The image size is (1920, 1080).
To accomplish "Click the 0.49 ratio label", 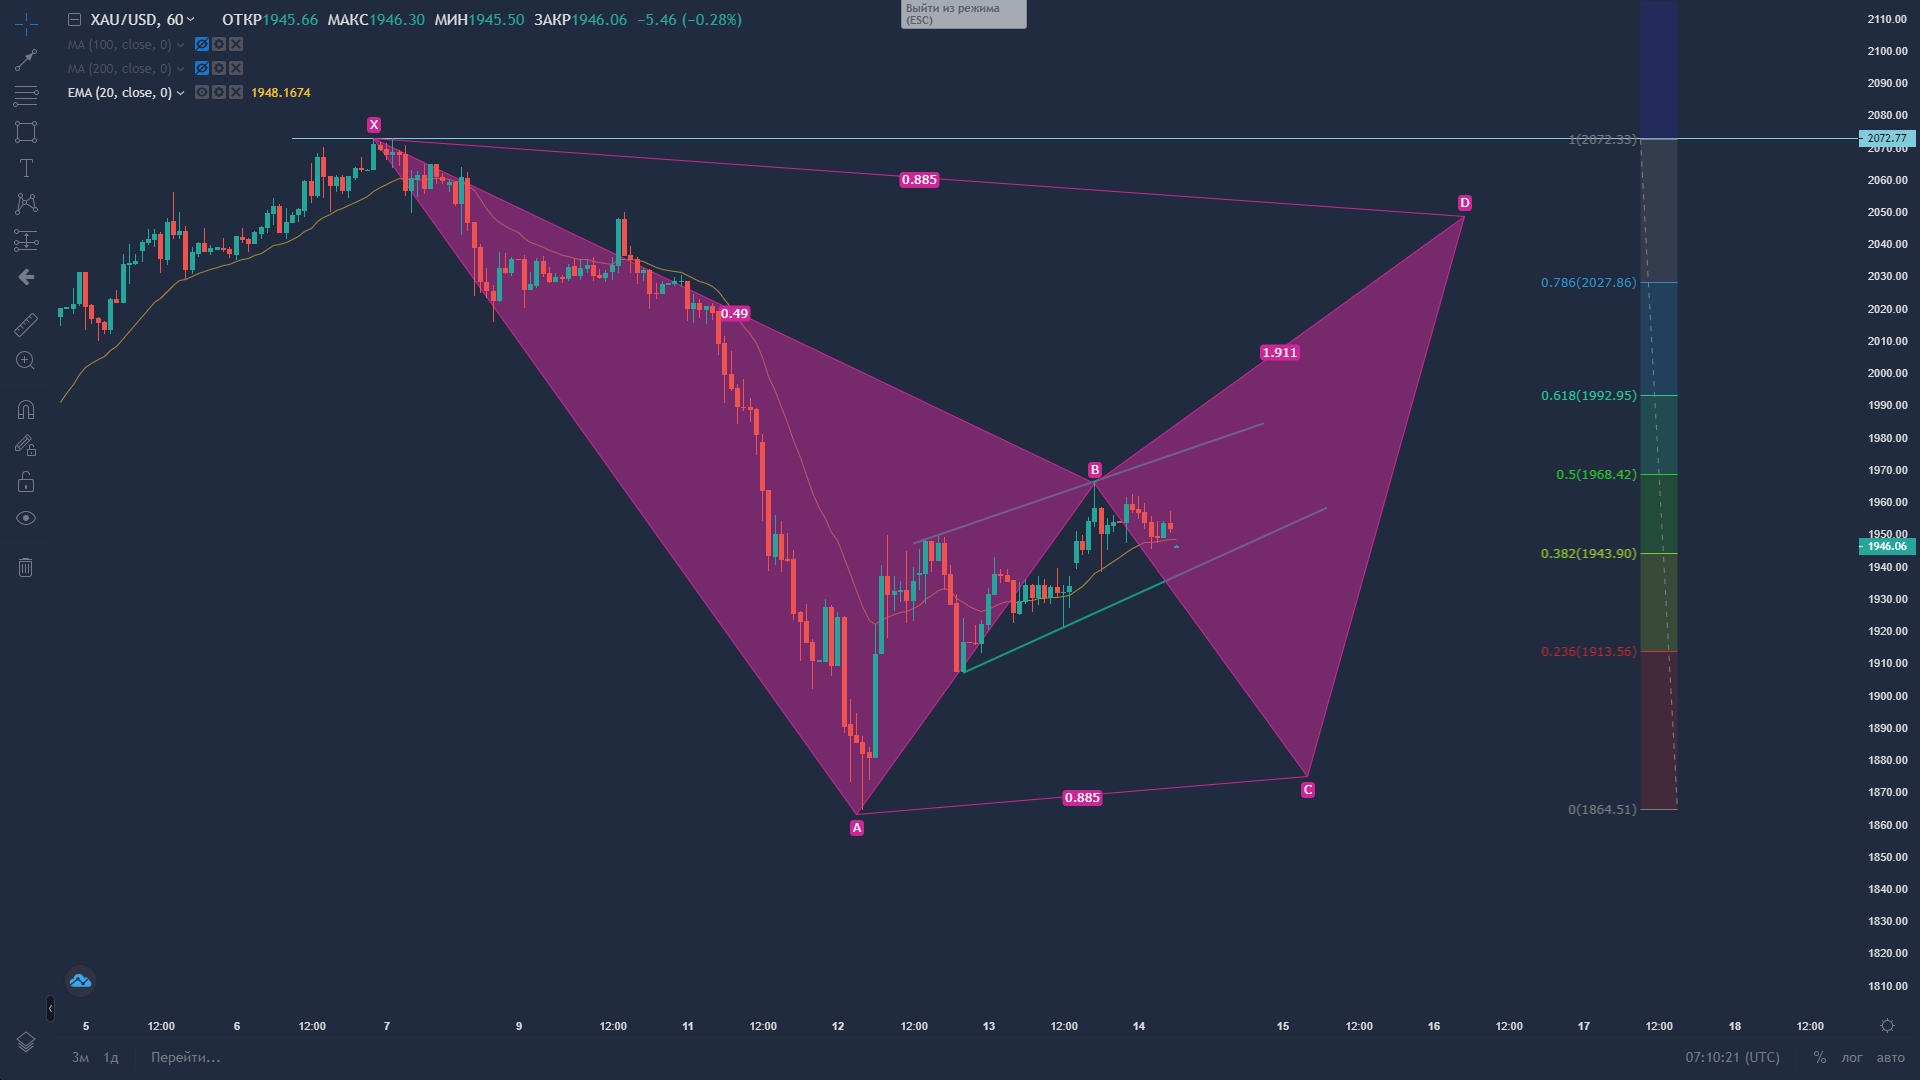I will coord(735,314).
